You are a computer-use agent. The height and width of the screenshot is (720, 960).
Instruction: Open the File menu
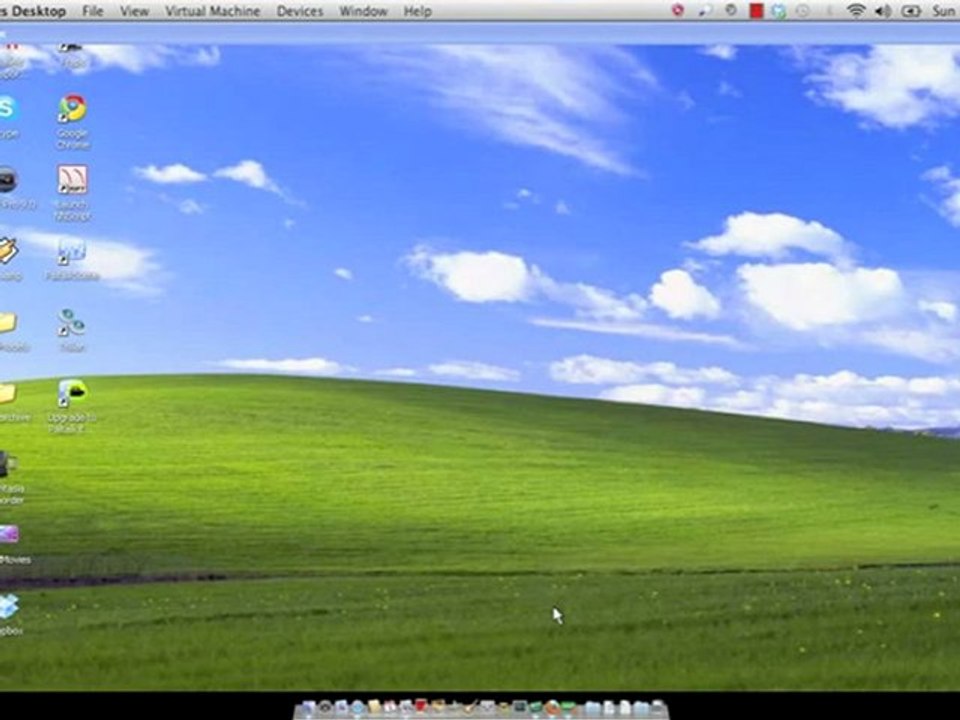click(x=92, y=11)
